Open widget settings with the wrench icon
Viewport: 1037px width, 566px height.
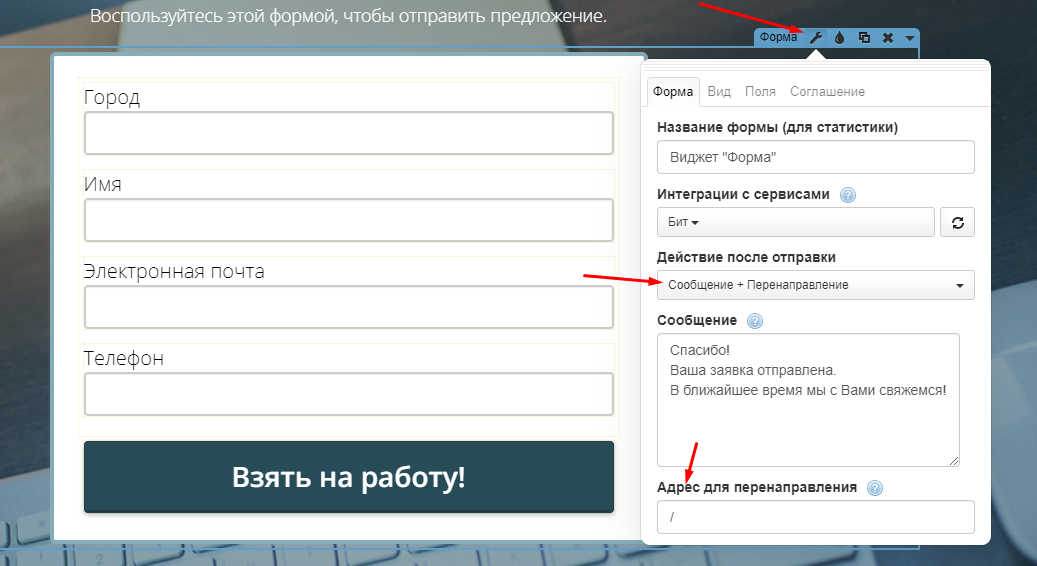pyautogui.click(x=816, y=38)
